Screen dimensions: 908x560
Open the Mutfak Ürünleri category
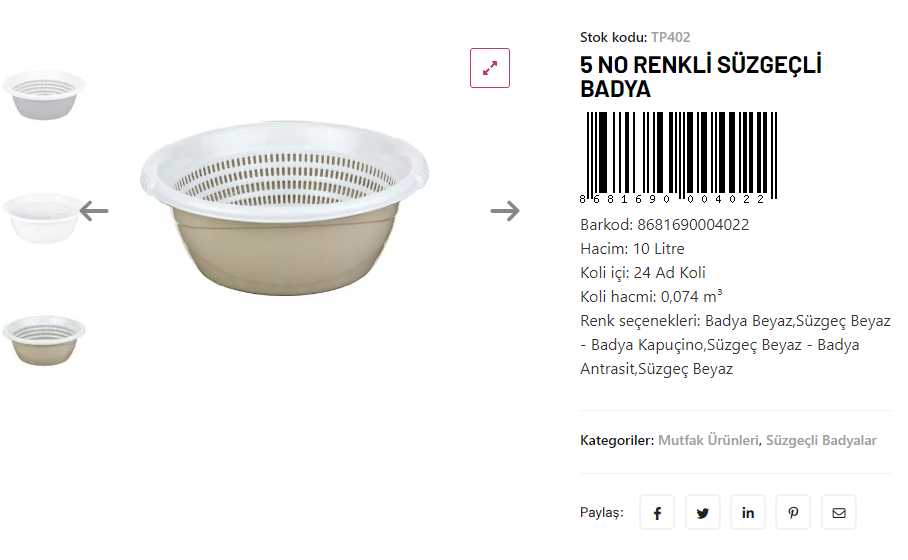pyautogui.click(x=708, y=440)
